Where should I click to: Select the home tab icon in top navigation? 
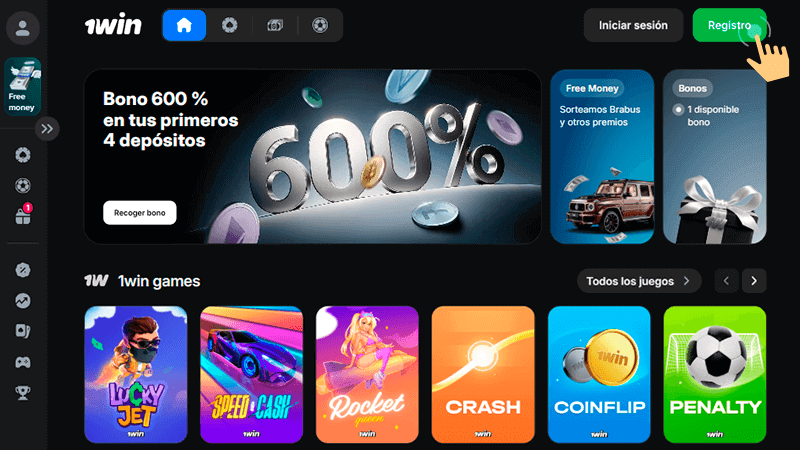(184, 25)
